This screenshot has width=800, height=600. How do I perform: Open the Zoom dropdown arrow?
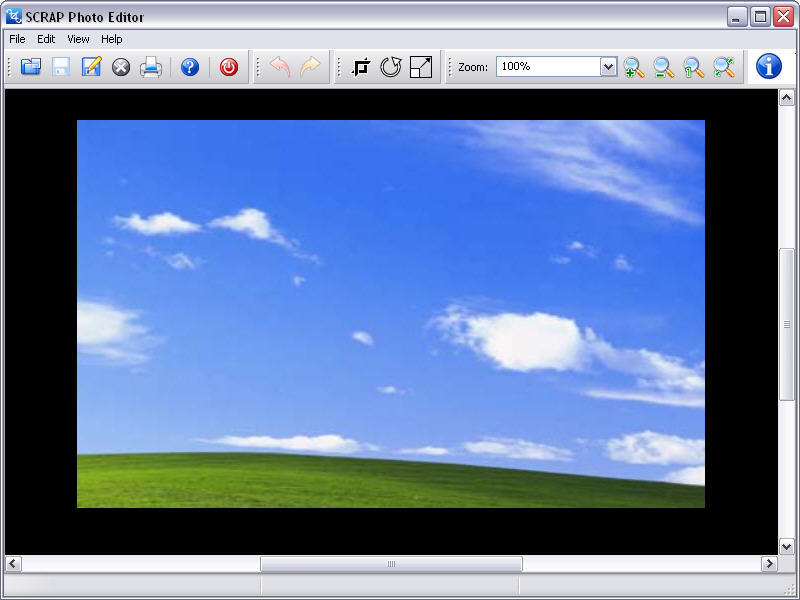(x=608, y=66)
